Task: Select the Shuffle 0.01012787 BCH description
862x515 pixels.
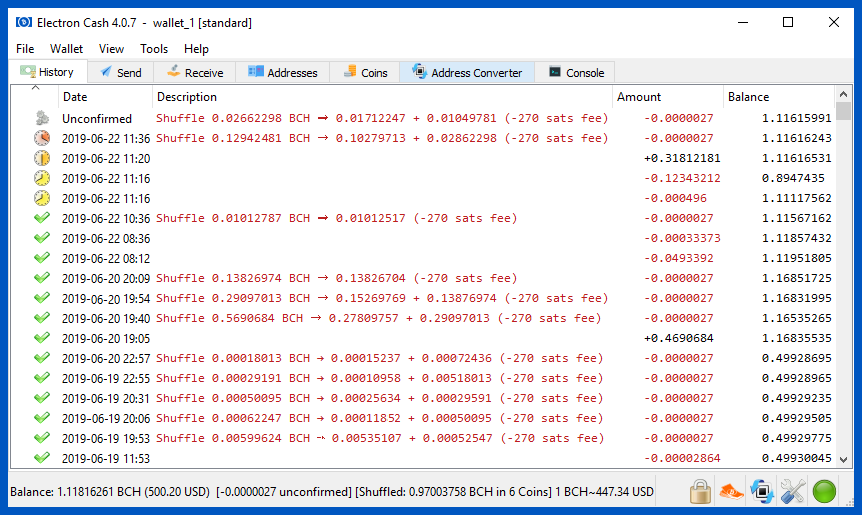Action: click(x=336, y=218)
